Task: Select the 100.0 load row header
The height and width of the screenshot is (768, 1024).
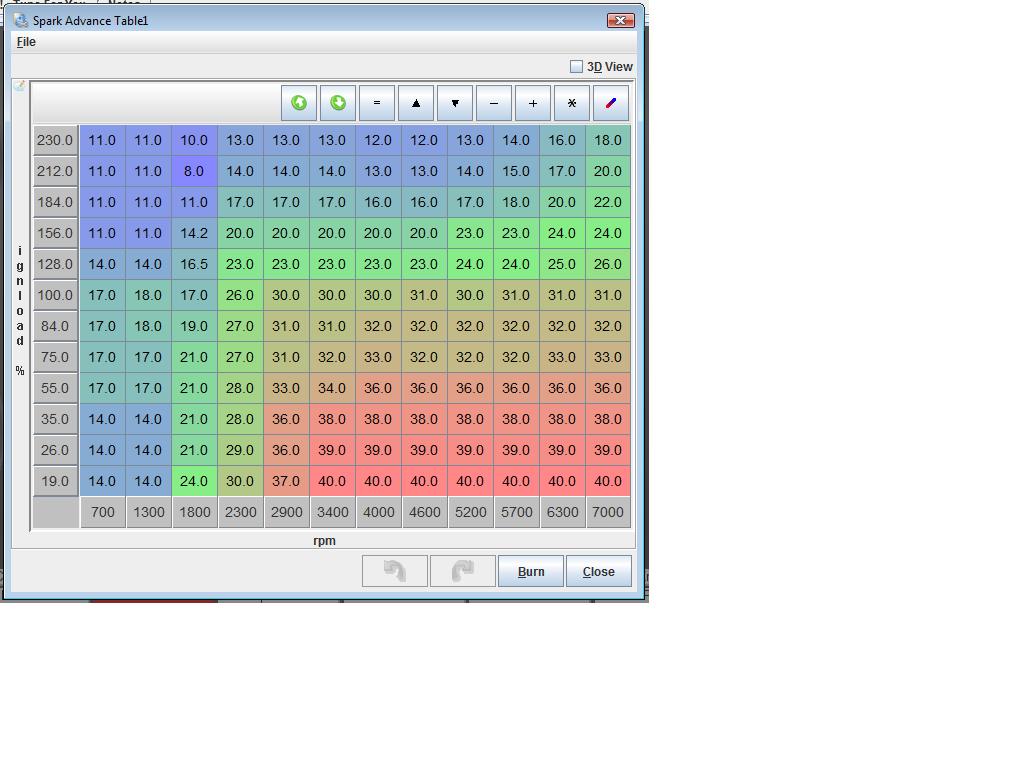Action: (56, 295)
